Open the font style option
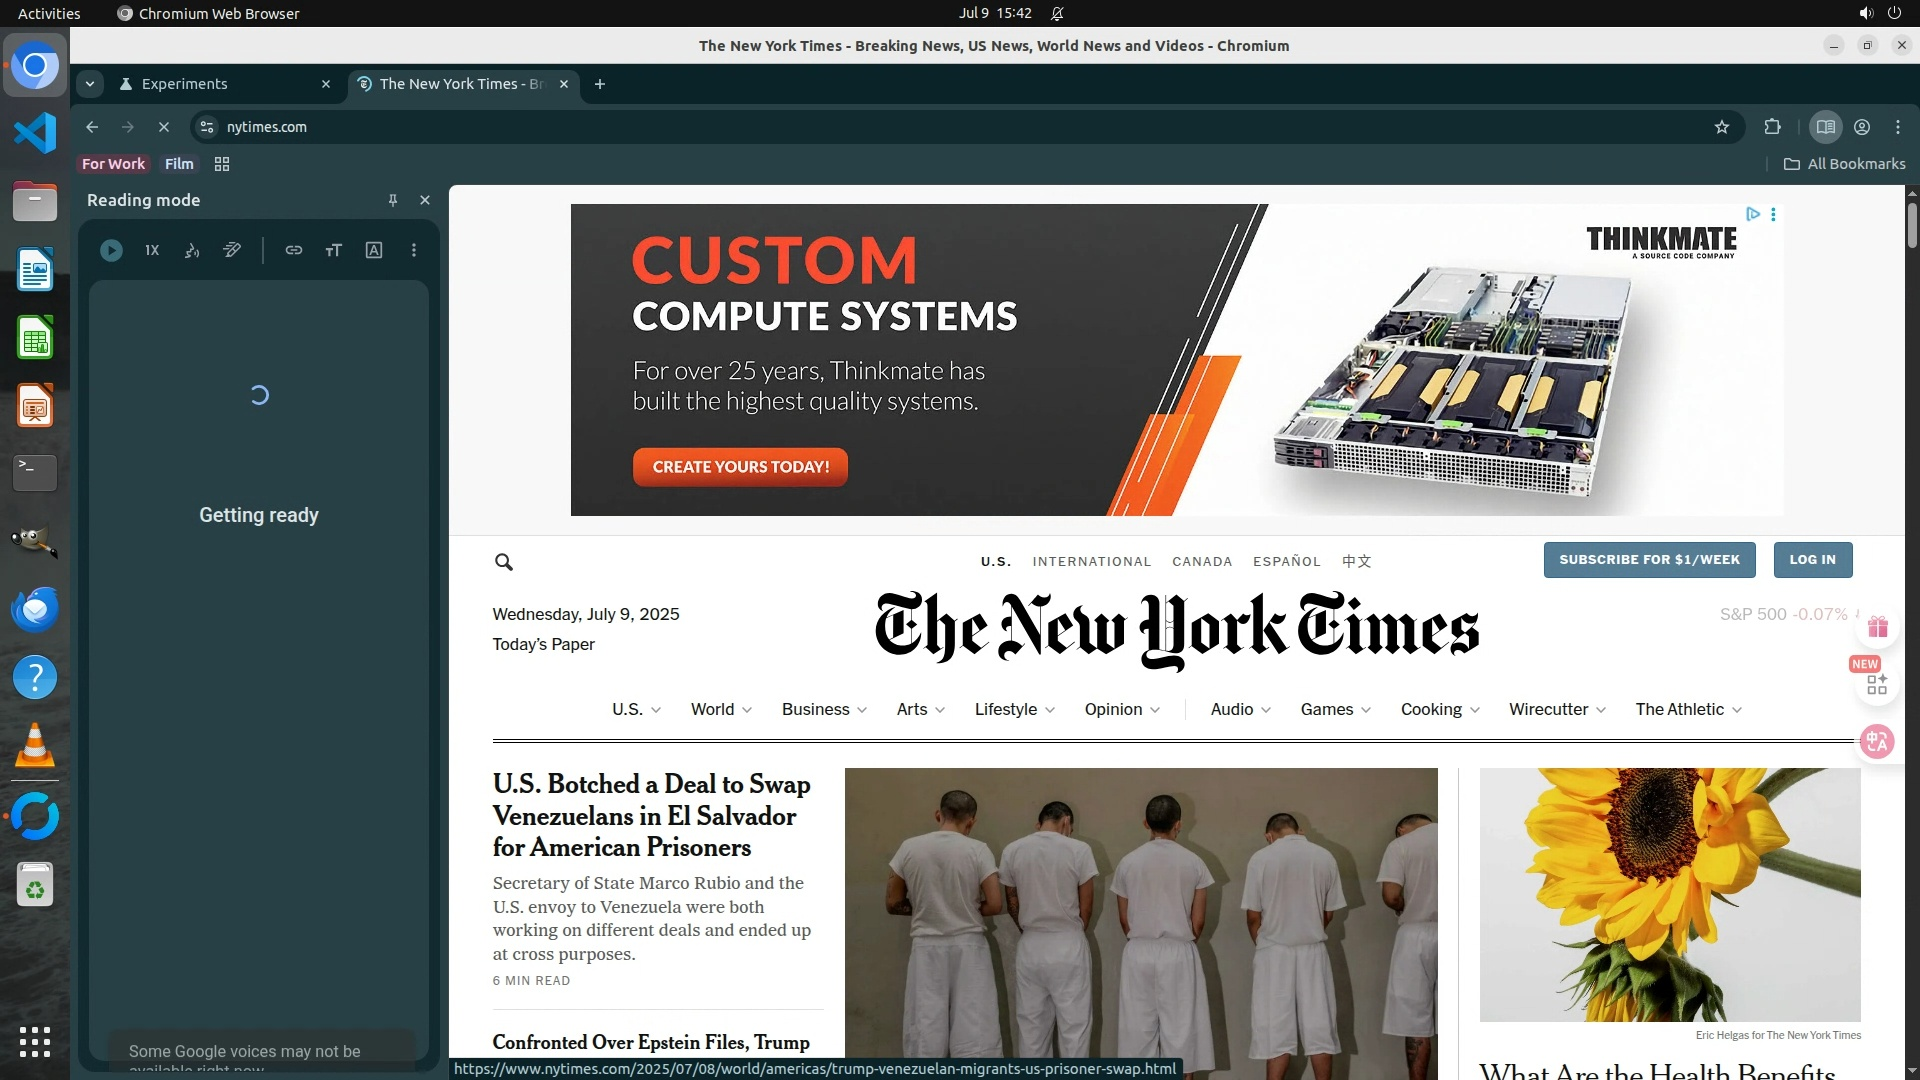This screenshot has height=1080, width=1920. click(x=373, y=251)
